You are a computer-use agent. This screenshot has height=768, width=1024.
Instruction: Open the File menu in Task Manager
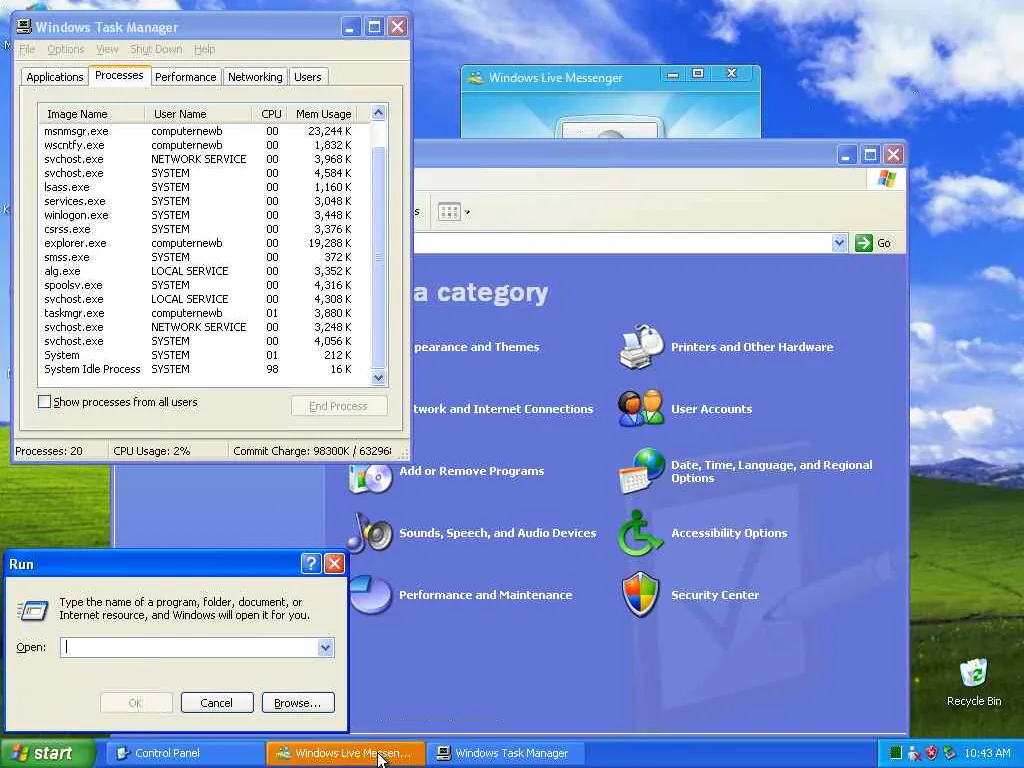(27, 49)
